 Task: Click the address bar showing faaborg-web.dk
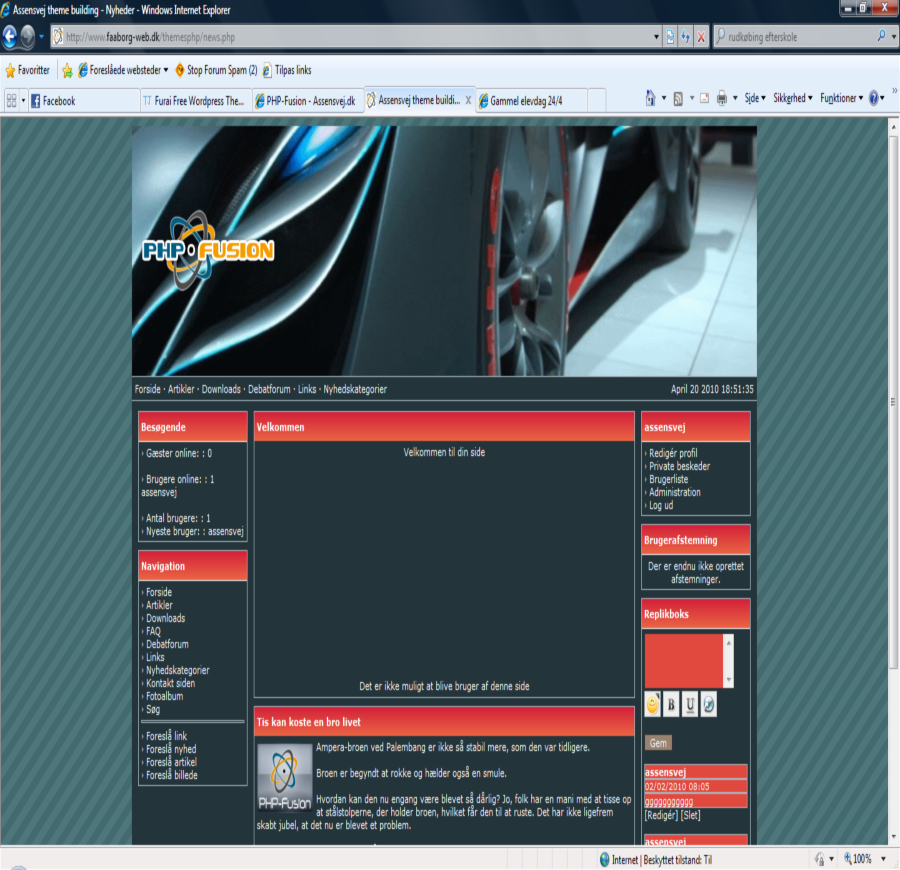tap(350, 37)
